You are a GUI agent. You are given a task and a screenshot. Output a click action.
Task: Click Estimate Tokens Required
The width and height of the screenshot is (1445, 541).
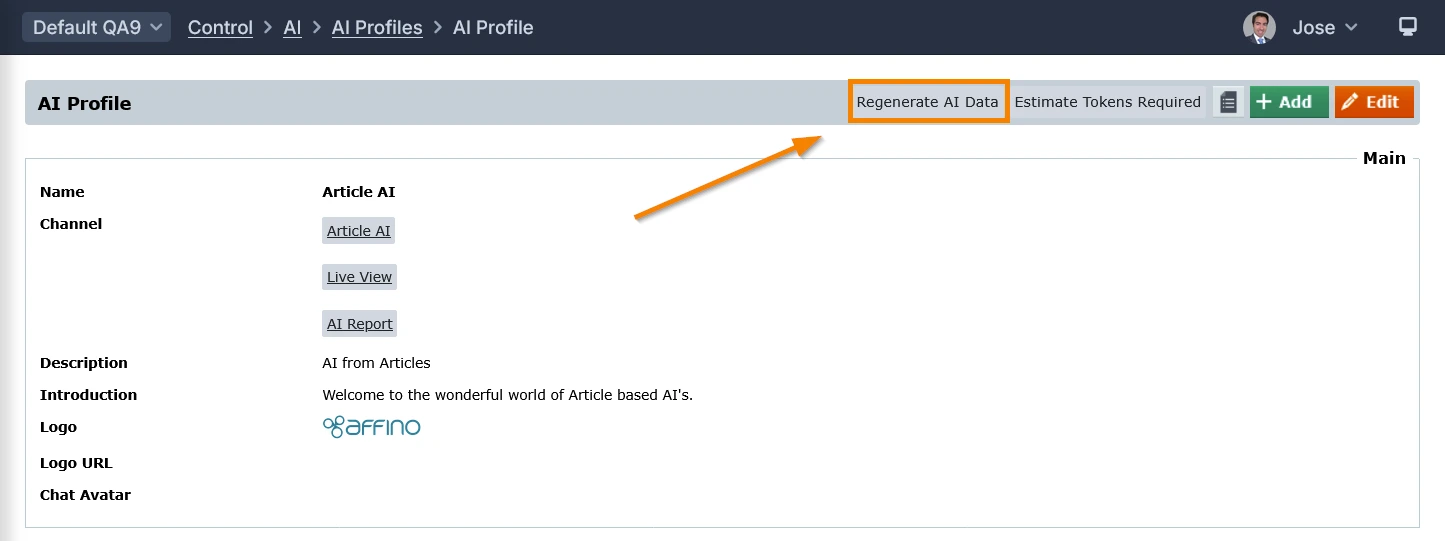pyautogui.click(x=1107, y=102)
